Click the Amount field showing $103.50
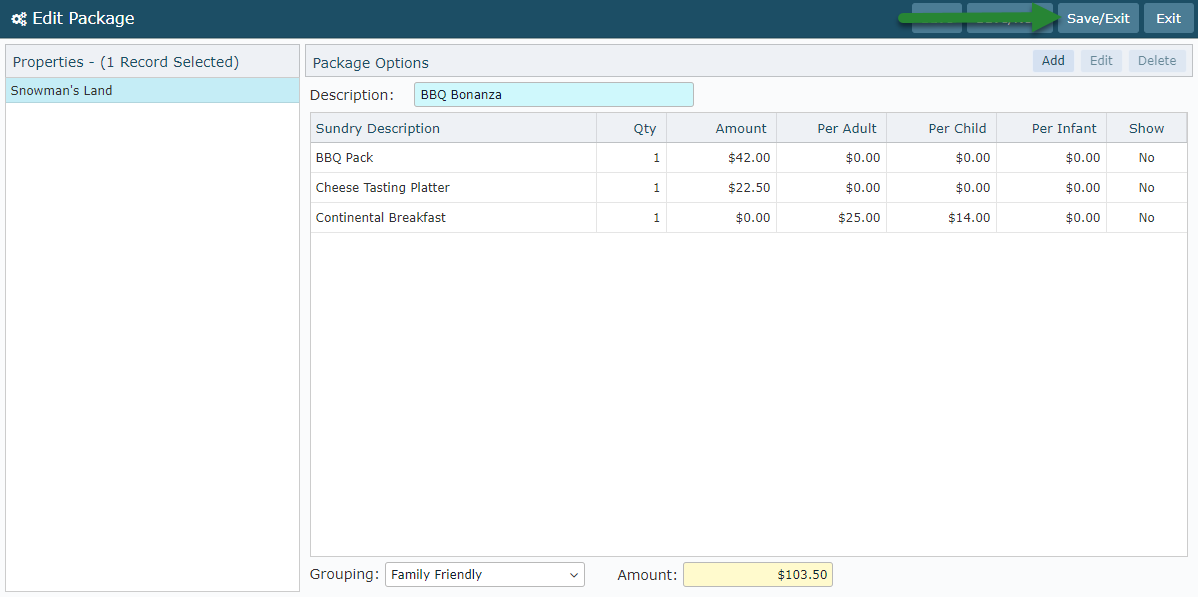1198x597 pixels. pos(758,575)
